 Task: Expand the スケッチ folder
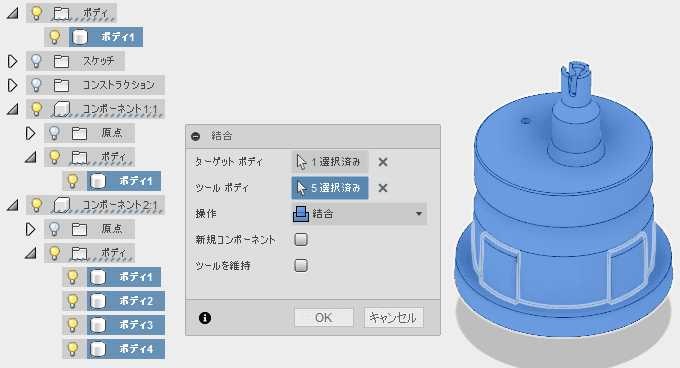point(13,61)
